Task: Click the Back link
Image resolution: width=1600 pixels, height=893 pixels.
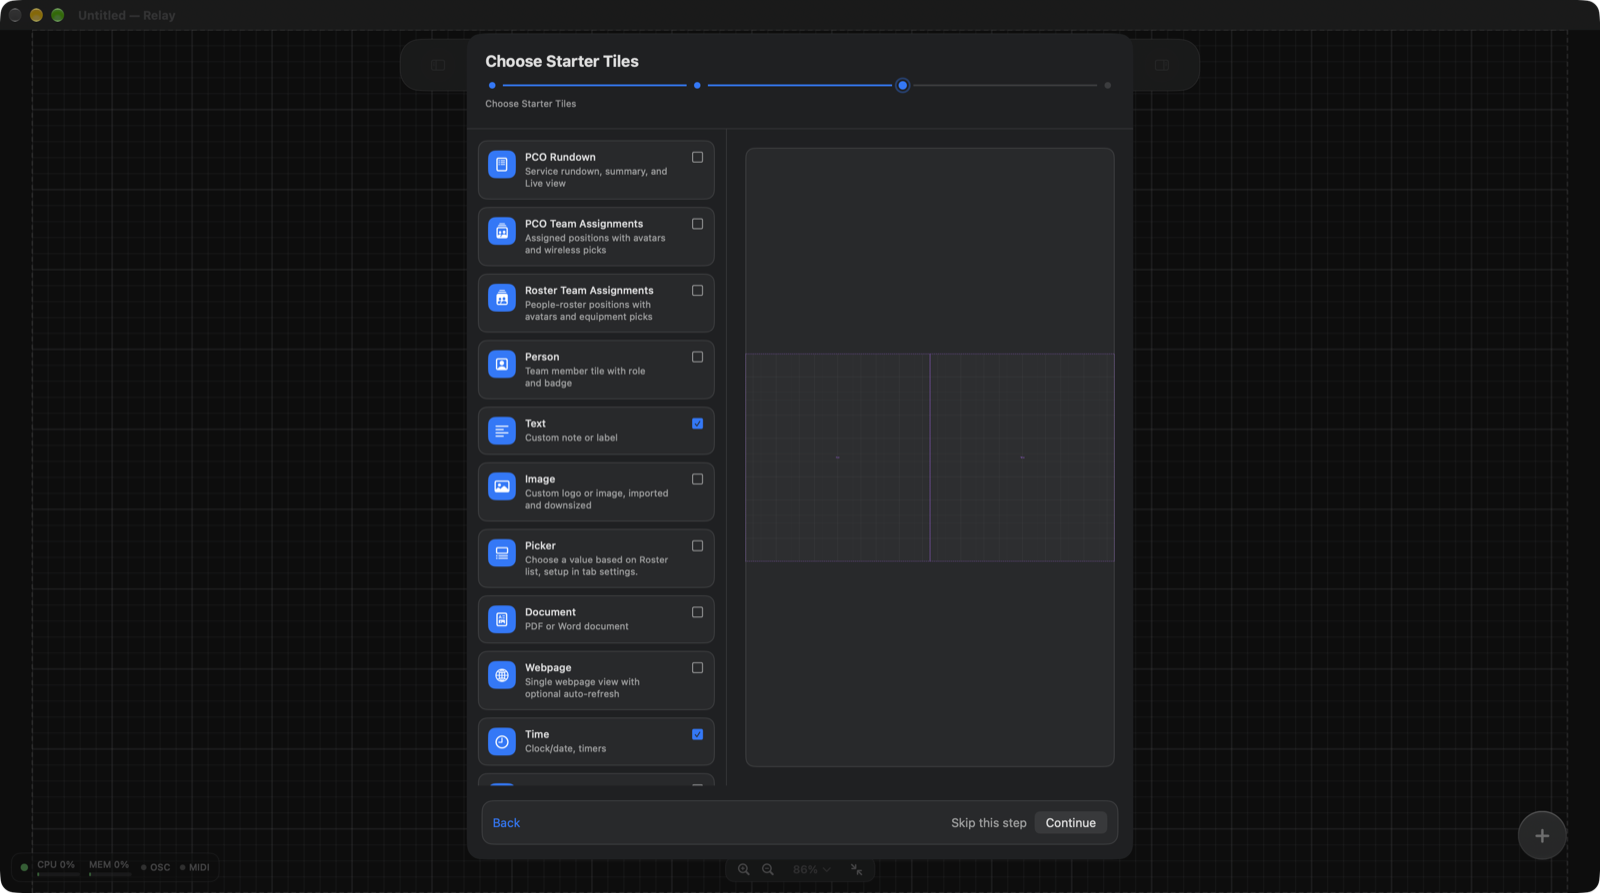Action: pyautogui.click(x=506, y=823)
